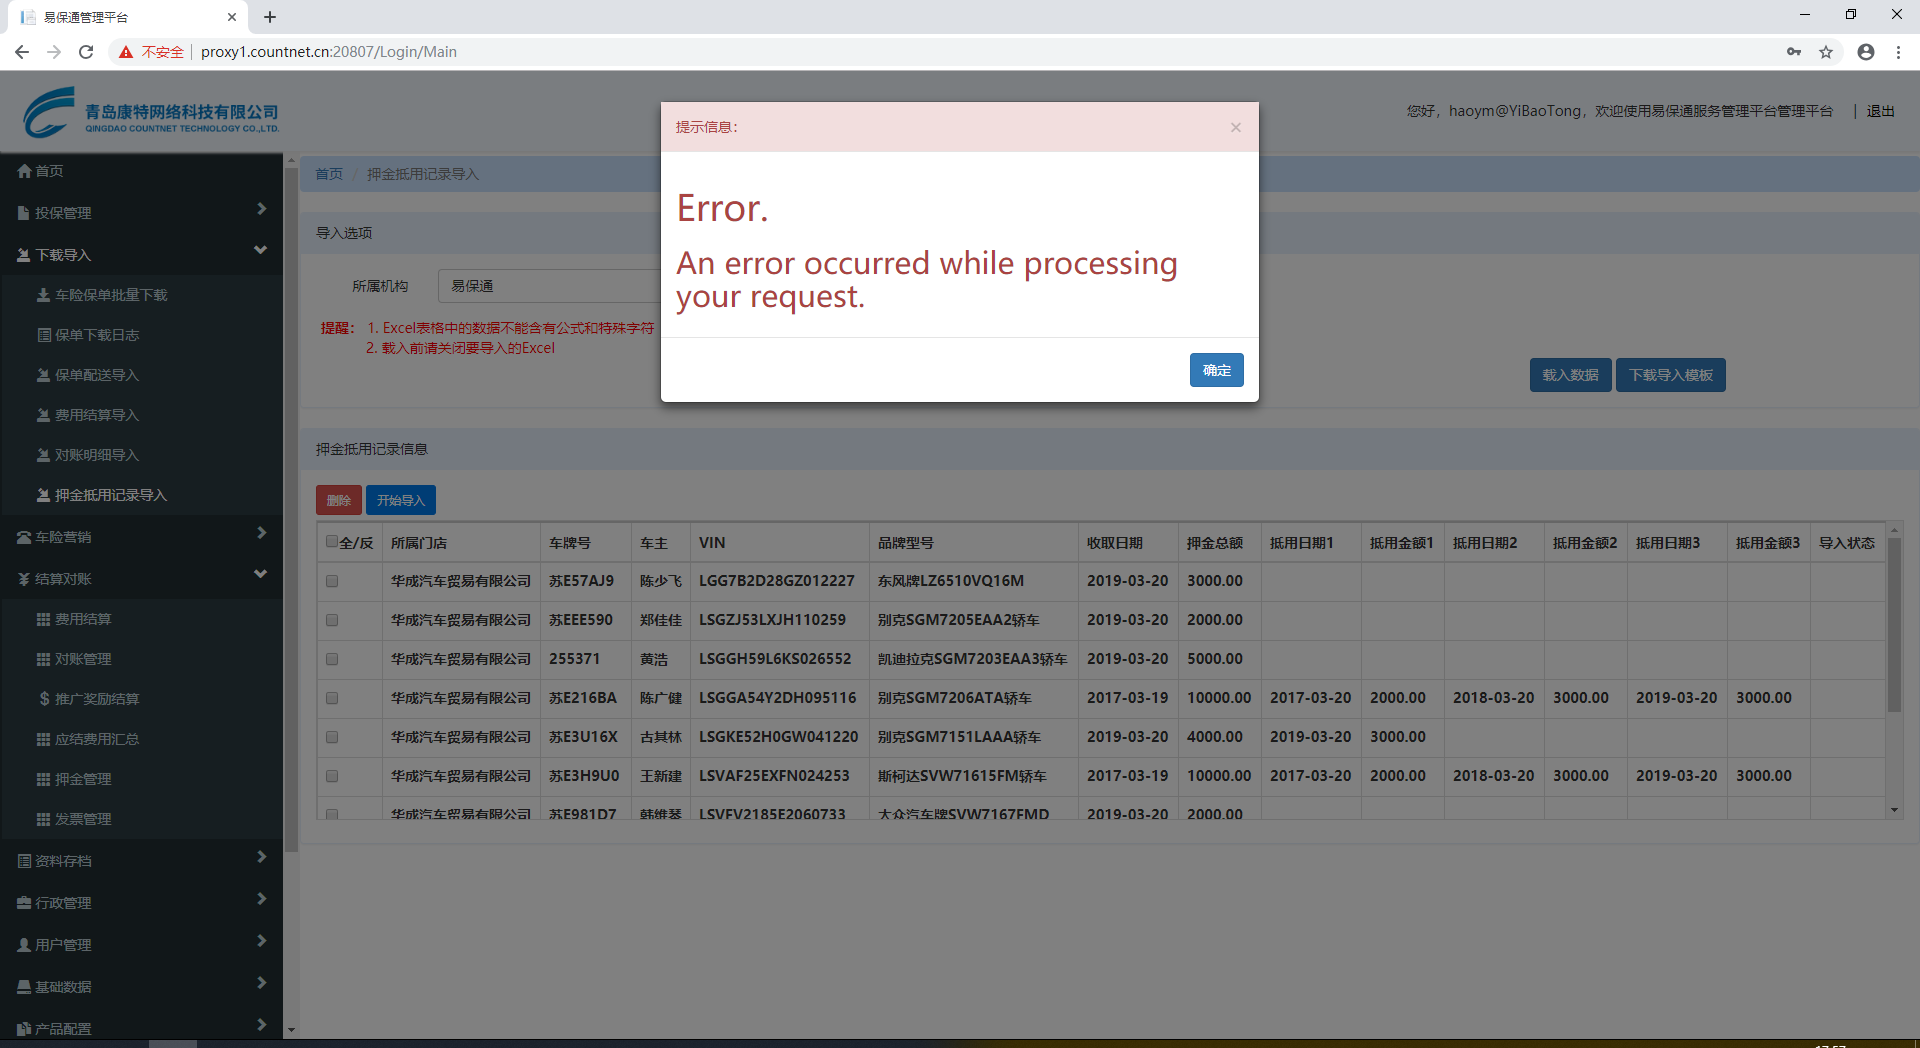Click the red 删除 button
This screenshot has width=1920, height=1048.
pyautogui.click(x=339, y=500)
